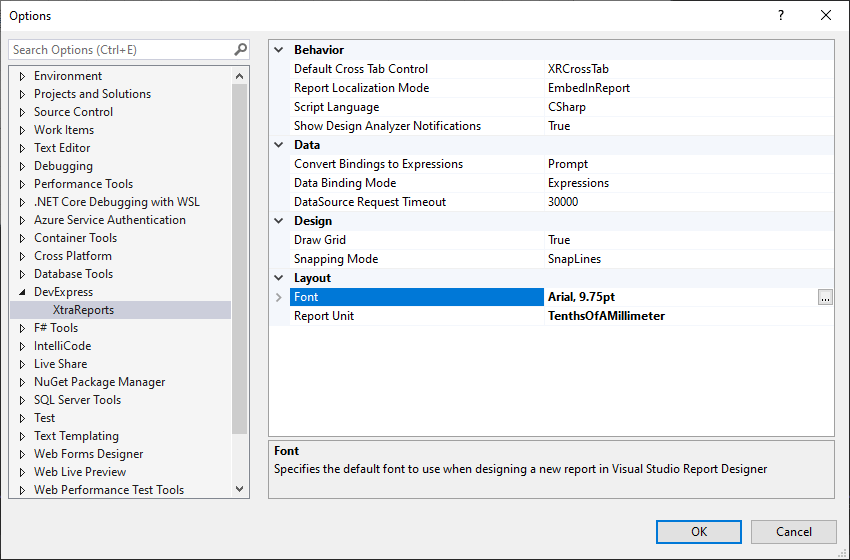The width and height of the screenshot is (850, 560).
Task: Click the Script Language CSharp value
Action: click(x=567, y=107)
